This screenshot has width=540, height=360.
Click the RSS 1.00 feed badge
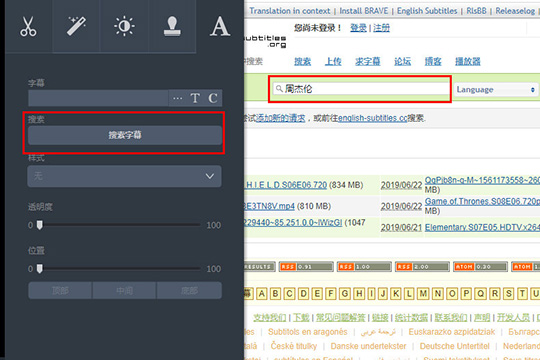(364, 267)
